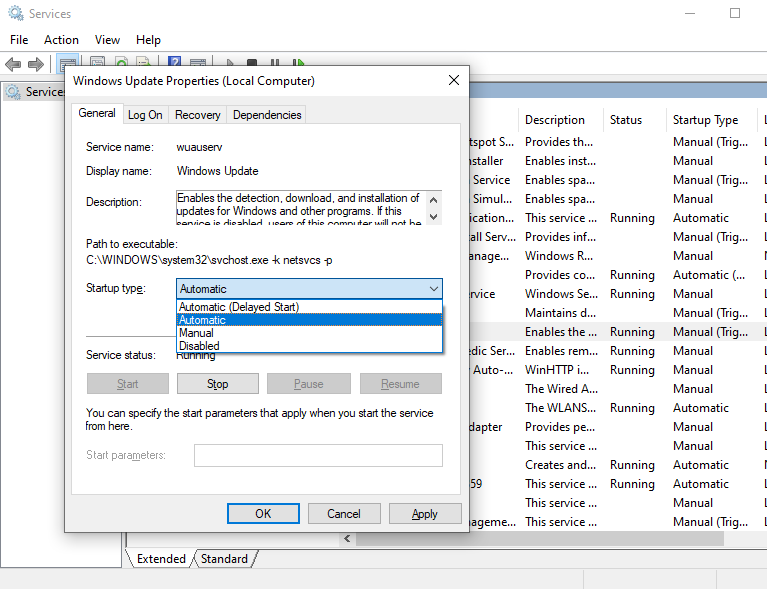Click the 'wuauserv' service name text
This screenshot has height=589, width=767.
[x=200, y=147]
